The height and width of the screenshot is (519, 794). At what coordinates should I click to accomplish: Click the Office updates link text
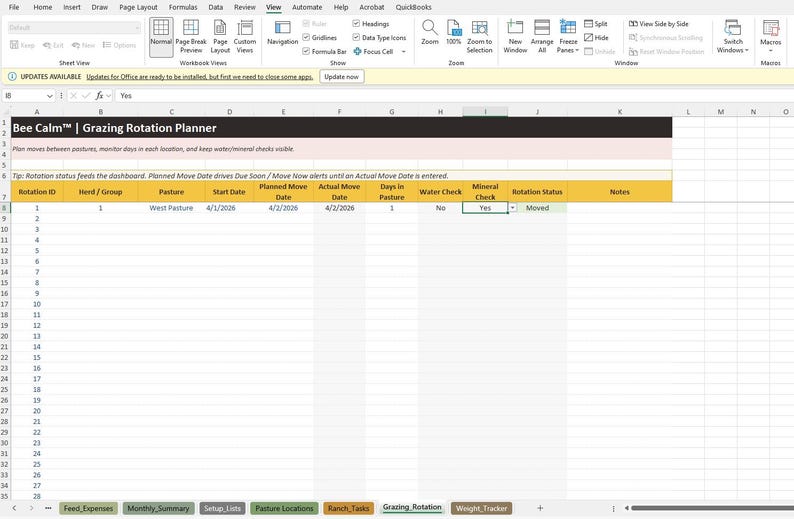200,76
